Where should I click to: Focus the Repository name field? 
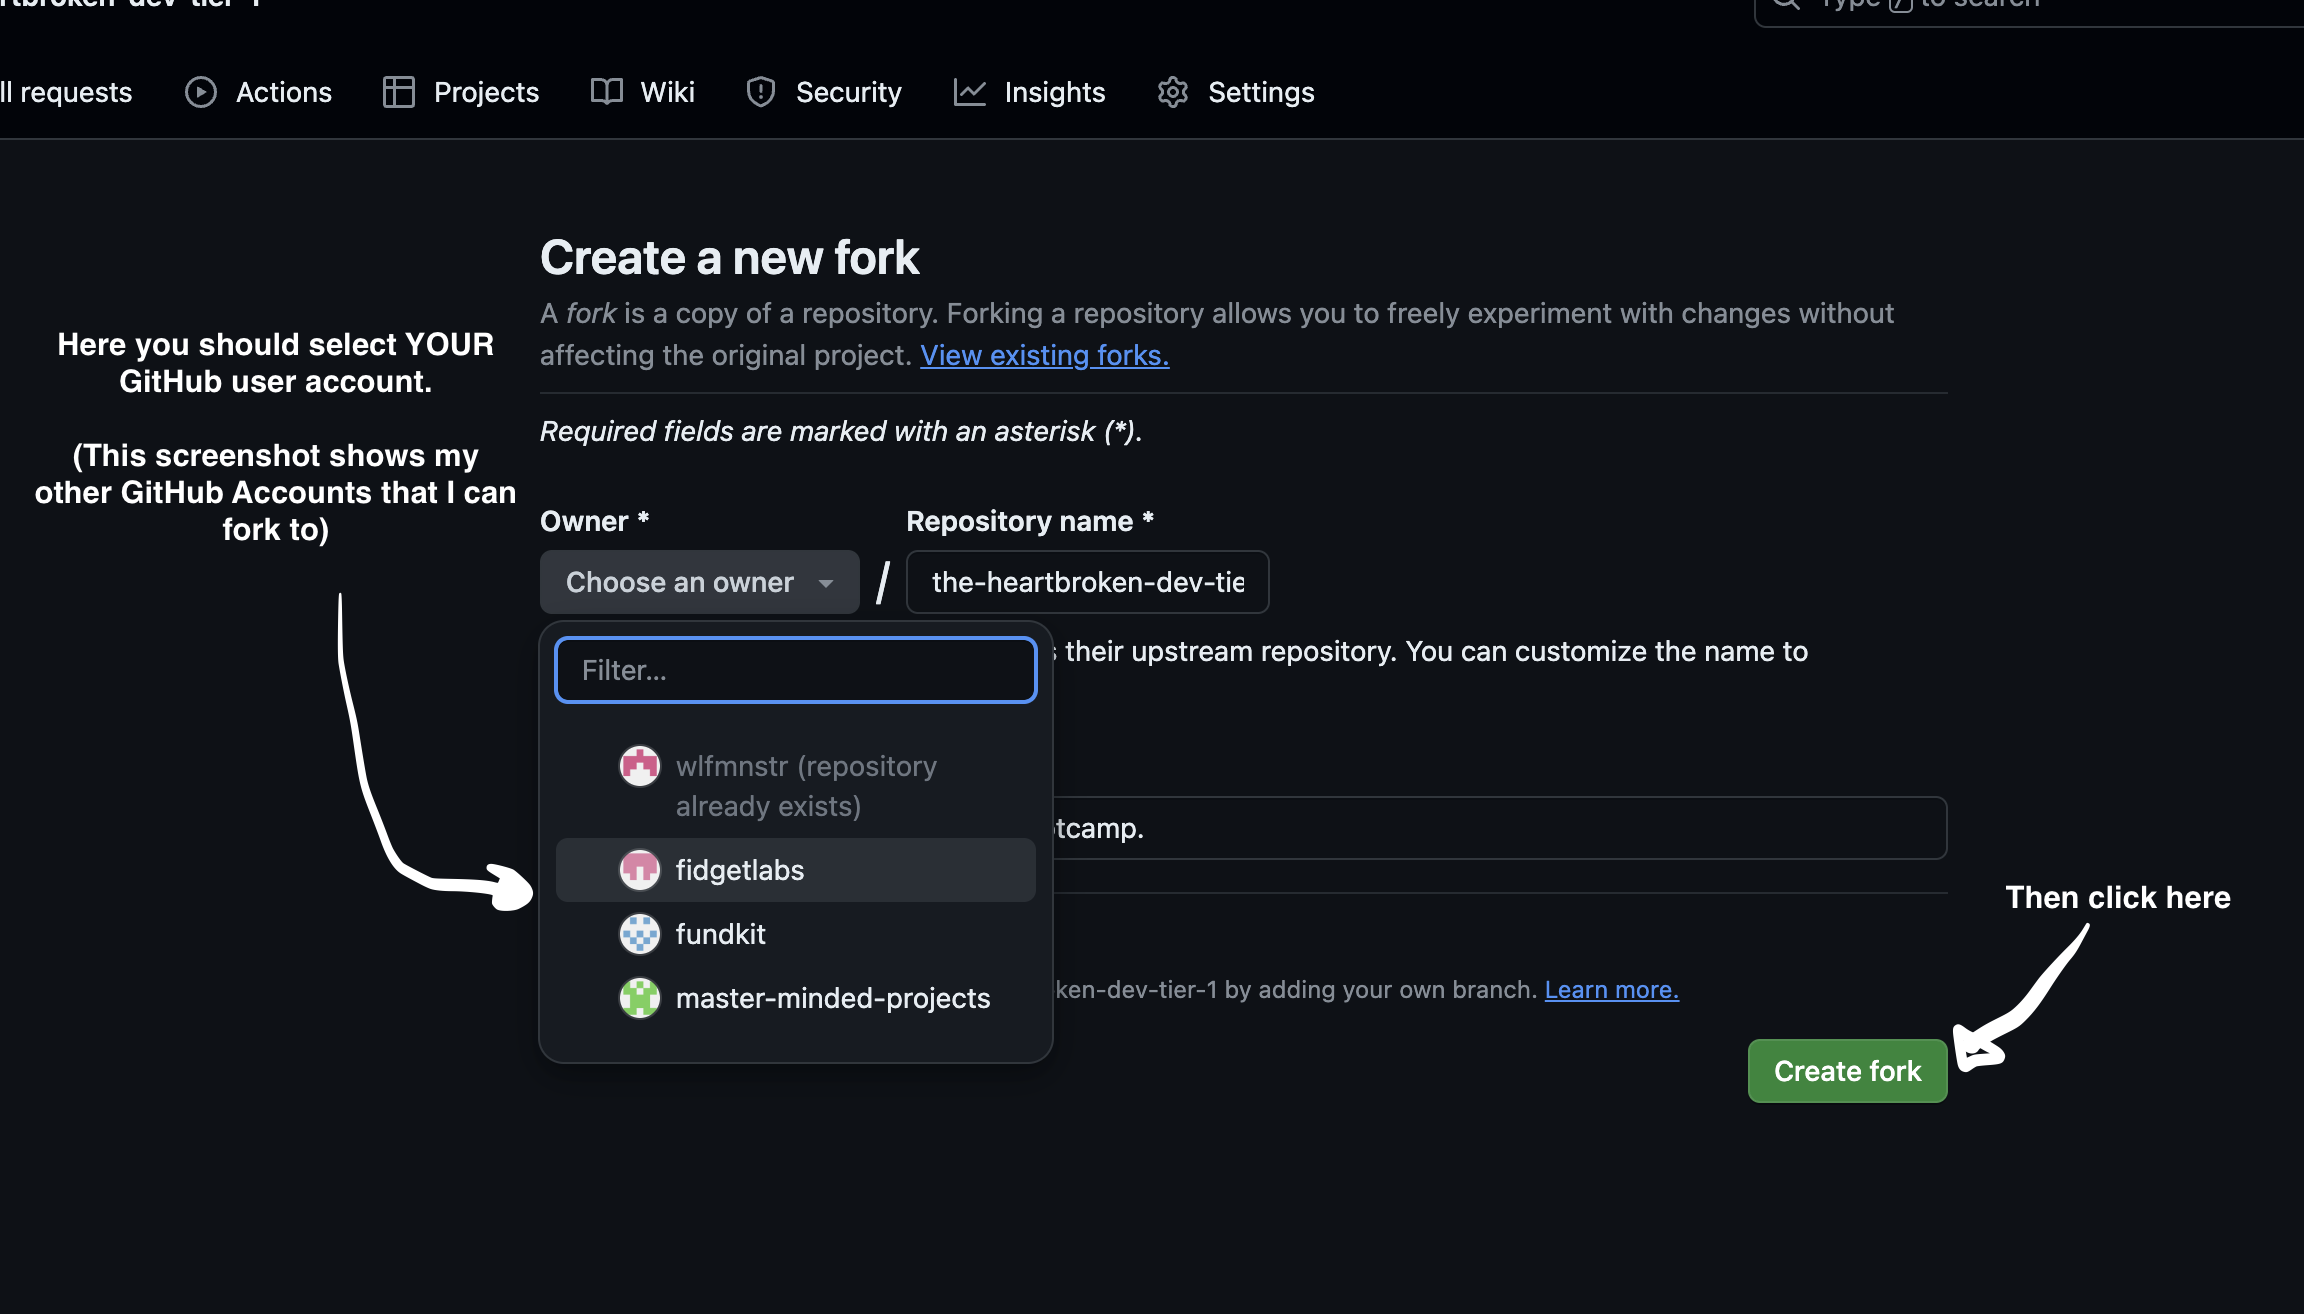(x=1088, y=582)
